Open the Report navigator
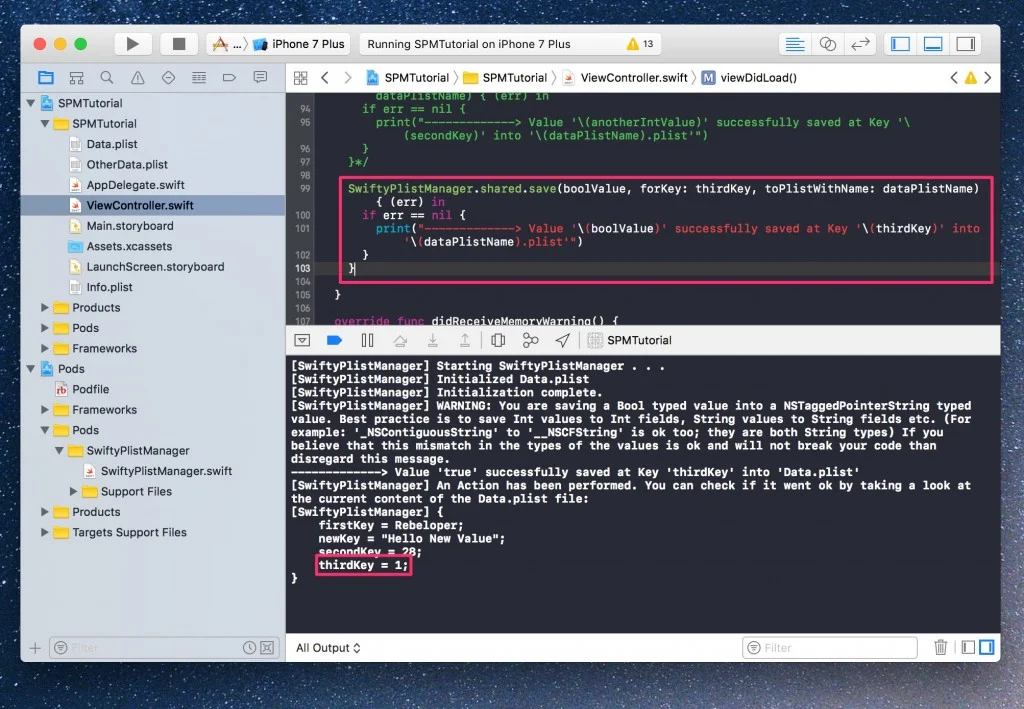 pos(260,78)
